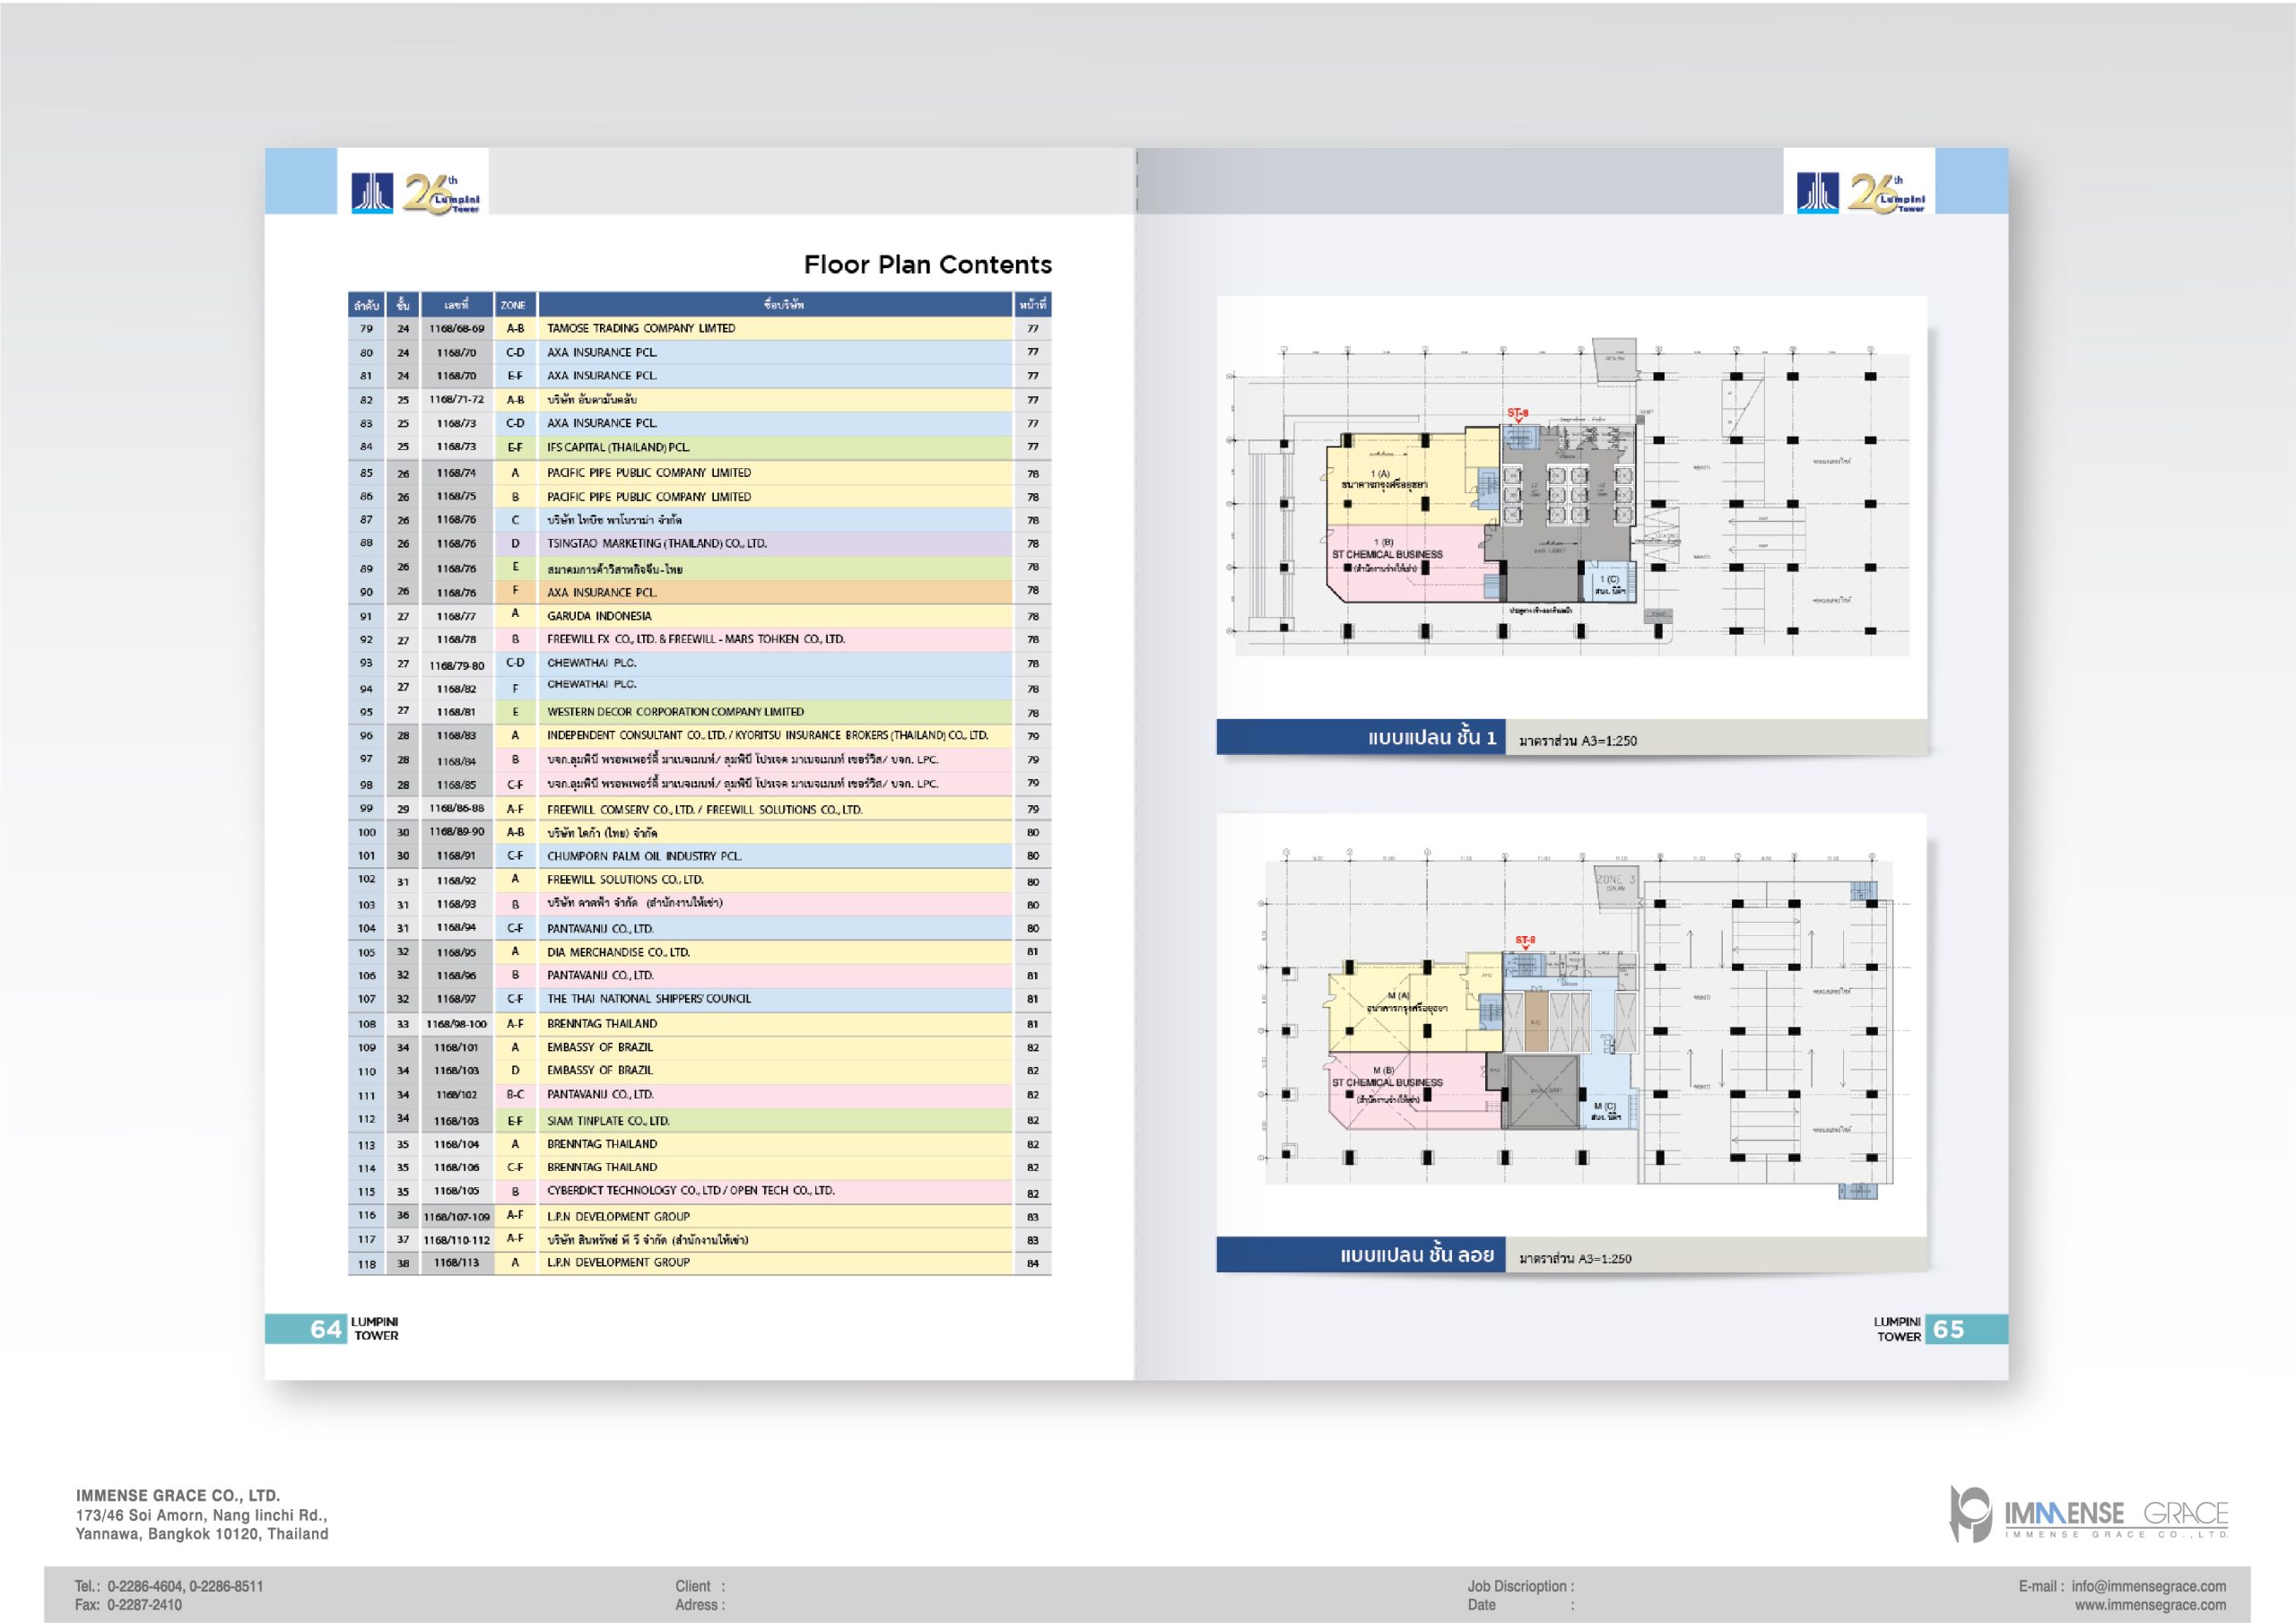Click the Client field in footer
Viewport: 2296px width, 1623px height.
(699, 1586)
